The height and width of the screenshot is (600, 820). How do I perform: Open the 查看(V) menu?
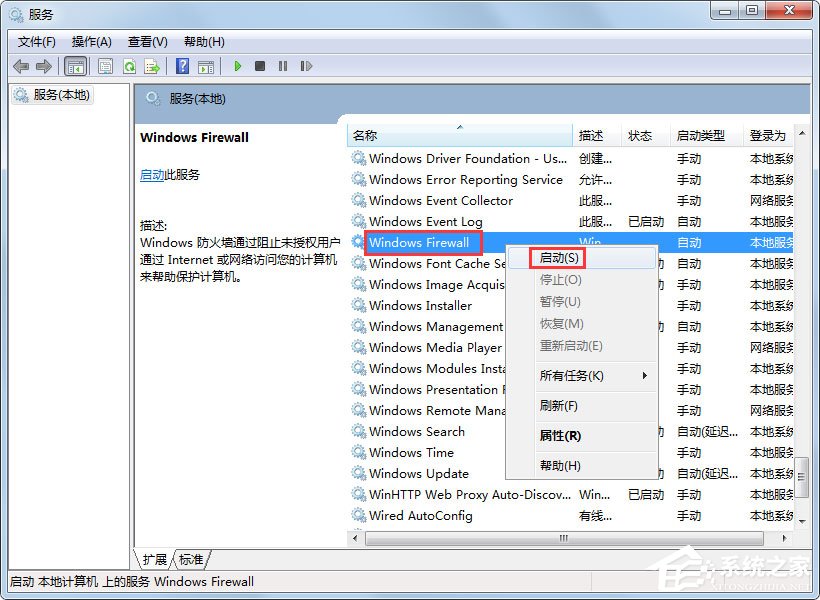(x=146, y=41)
